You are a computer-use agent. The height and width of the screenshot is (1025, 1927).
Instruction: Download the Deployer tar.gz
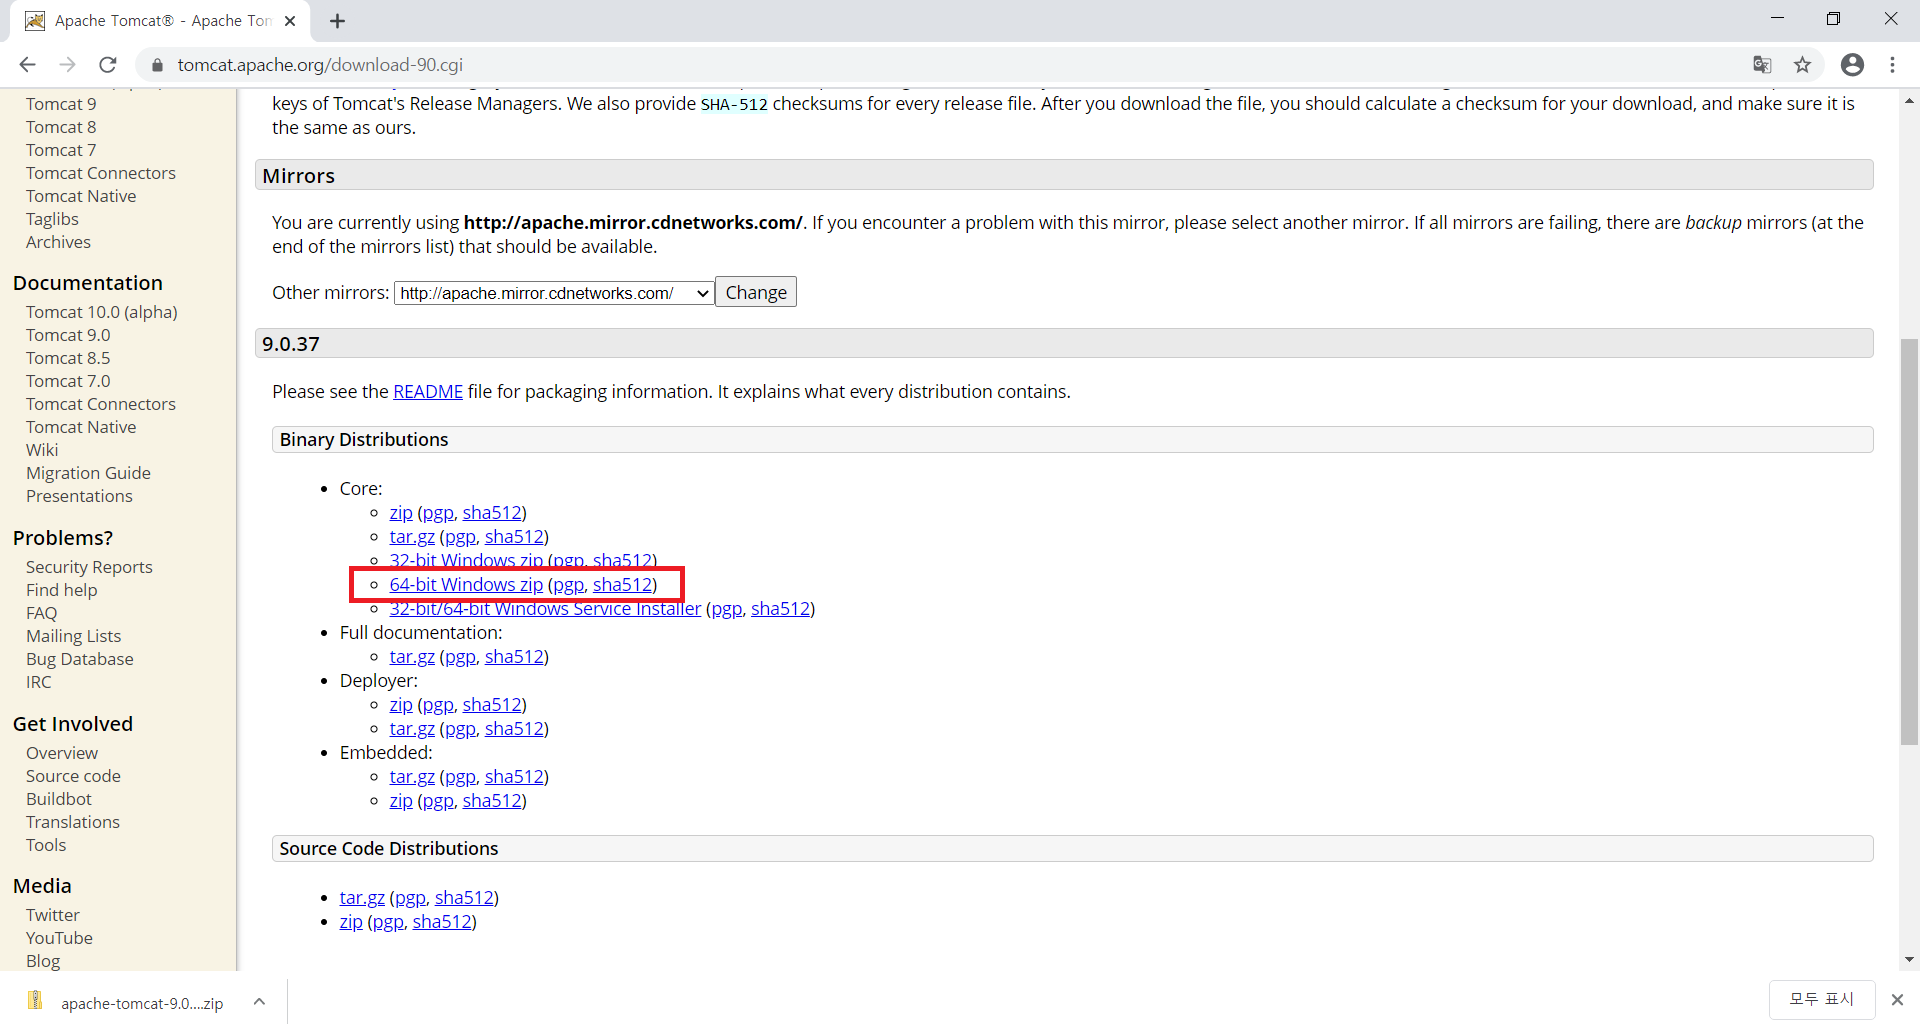click(x=412, y=729)
